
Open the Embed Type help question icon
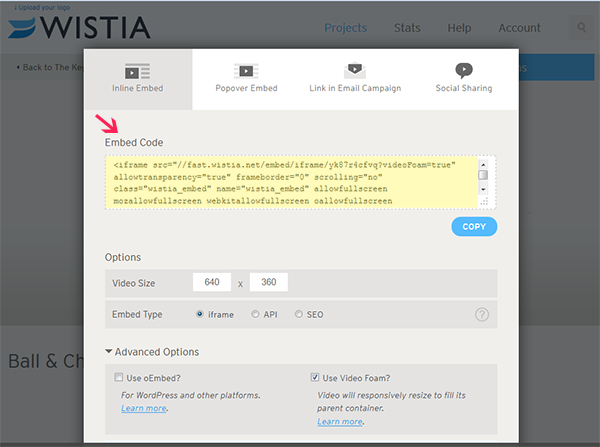tap(482, 315)
